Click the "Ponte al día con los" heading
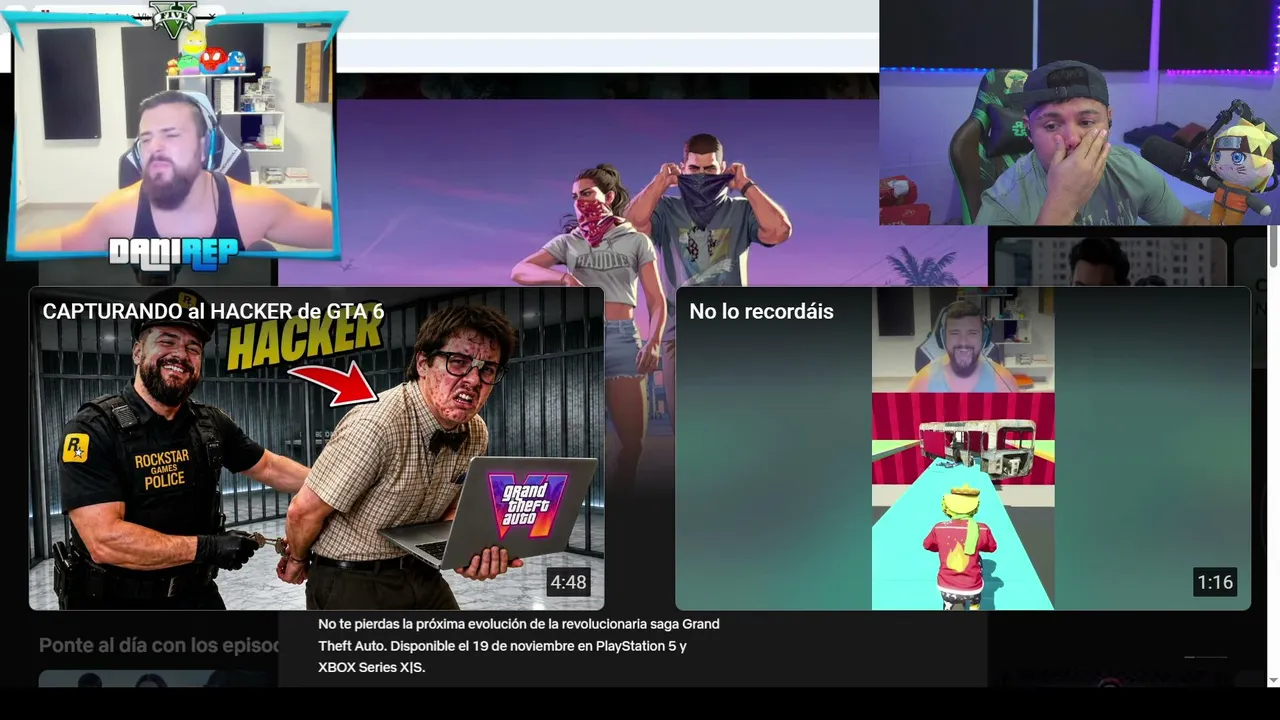The width and height of the screenshot is (1280, 720). pyautogui.click(x=159, y=645)
